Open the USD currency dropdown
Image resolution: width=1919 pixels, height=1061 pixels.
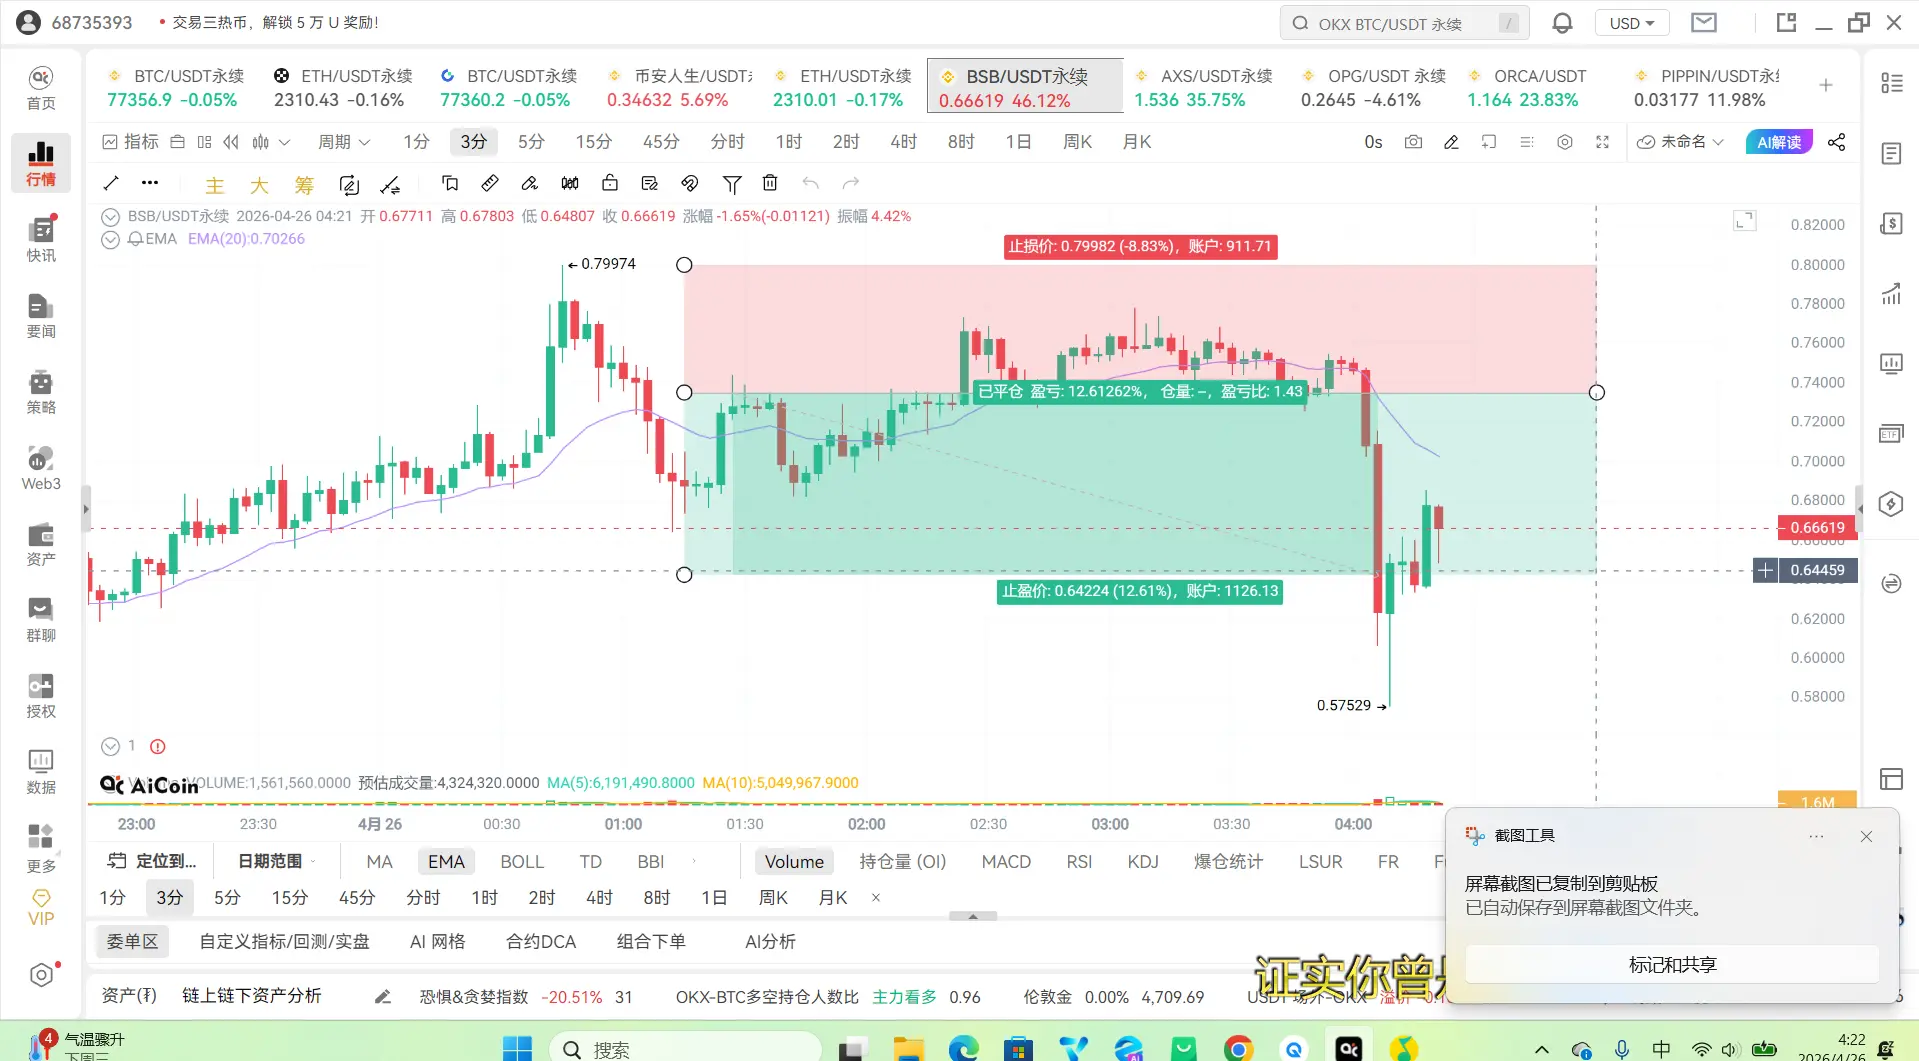click(1632, 23)
